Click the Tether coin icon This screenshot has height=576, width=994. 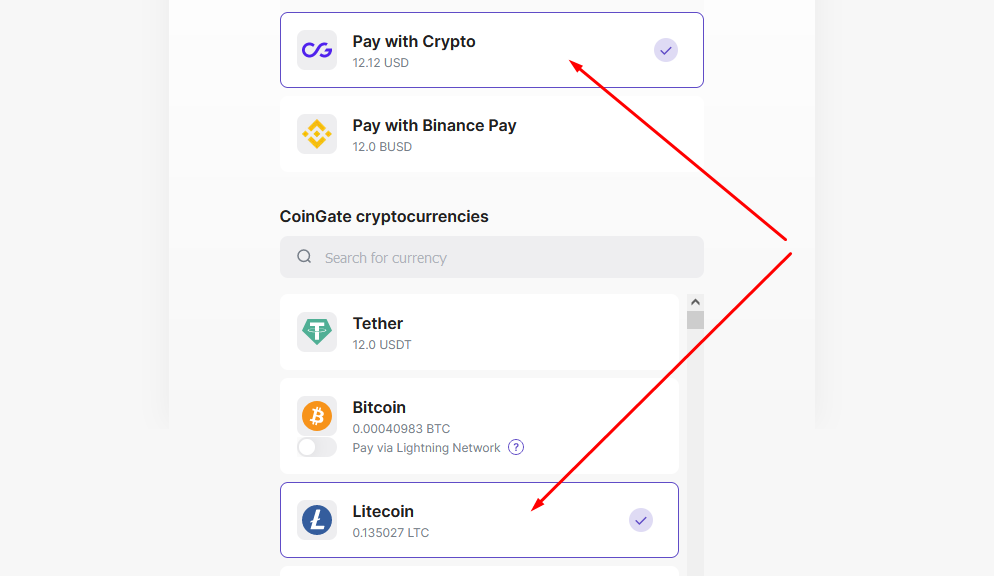(x=317, y=332)
